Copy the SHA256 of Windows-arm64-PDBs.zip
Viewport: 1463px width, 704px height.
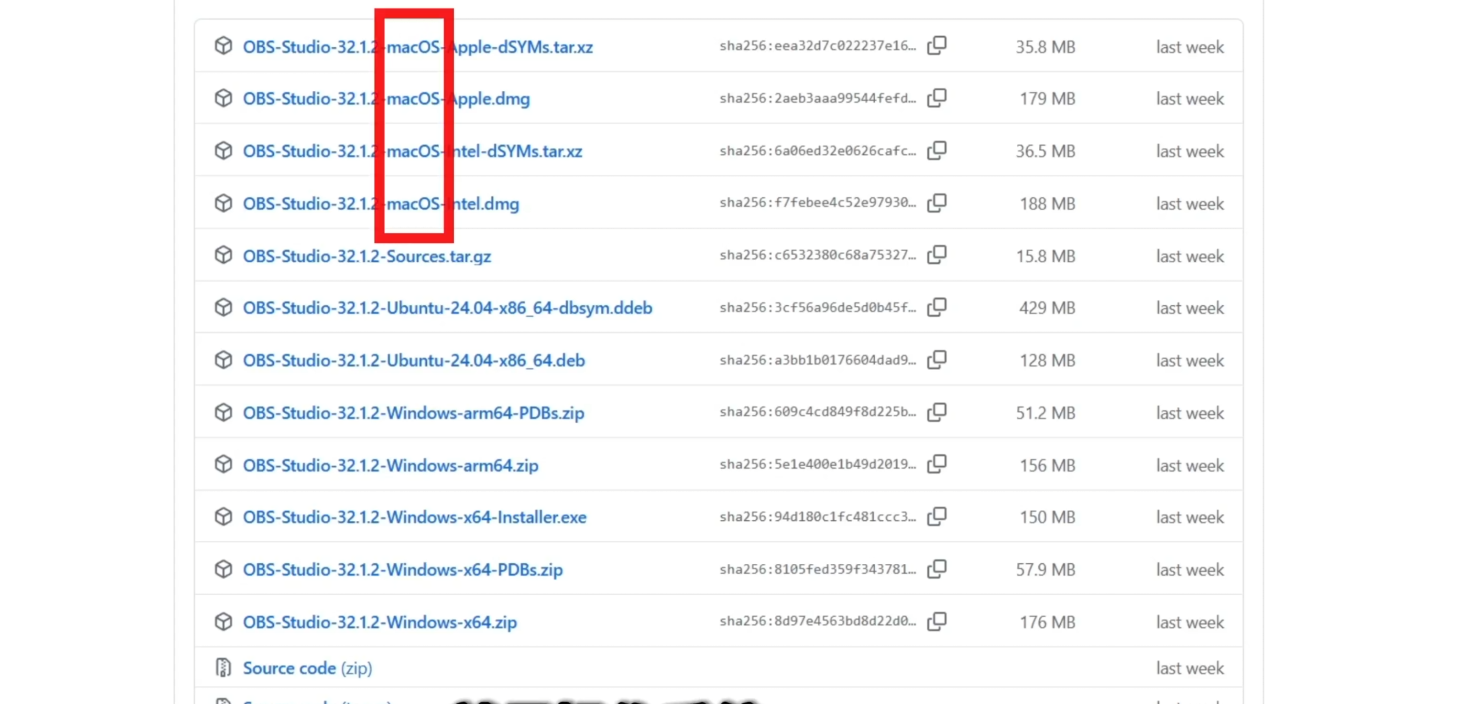937,412
